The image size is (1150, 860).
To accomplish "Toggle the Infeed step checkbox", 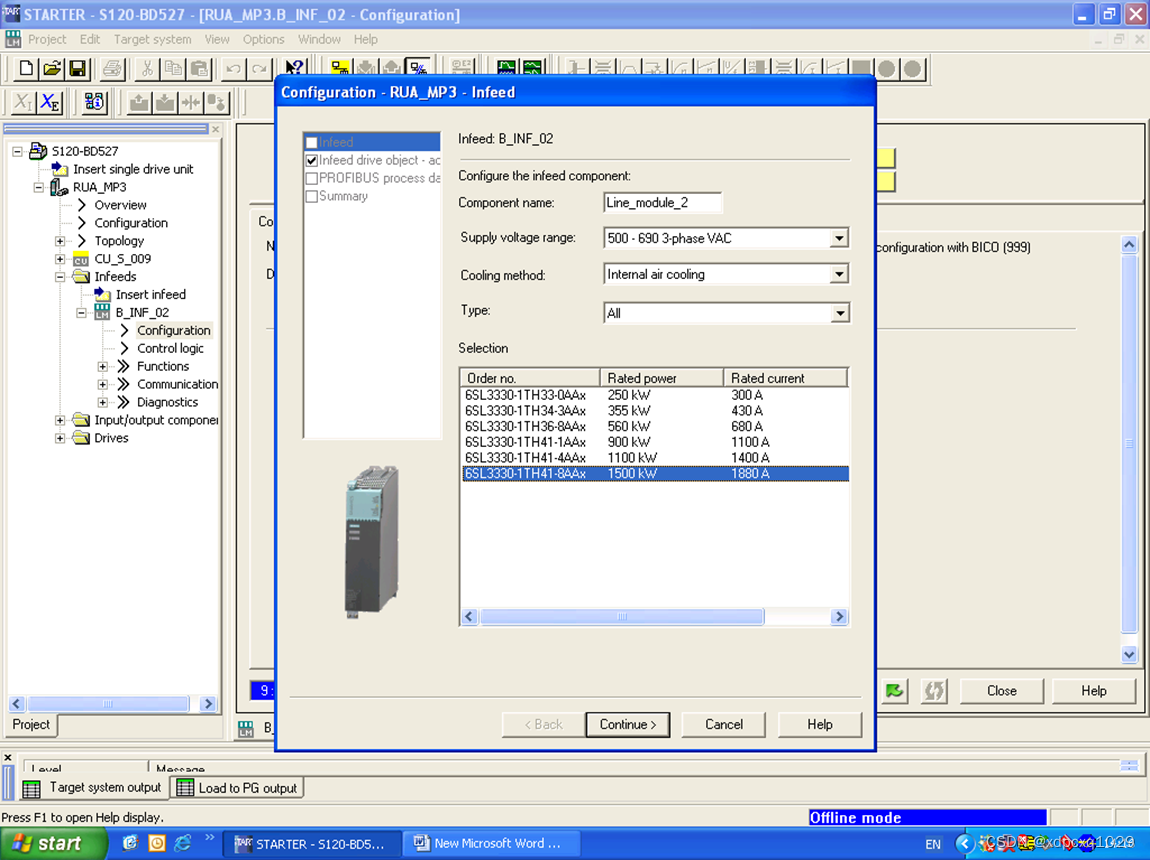I will [x=312, y=142].
